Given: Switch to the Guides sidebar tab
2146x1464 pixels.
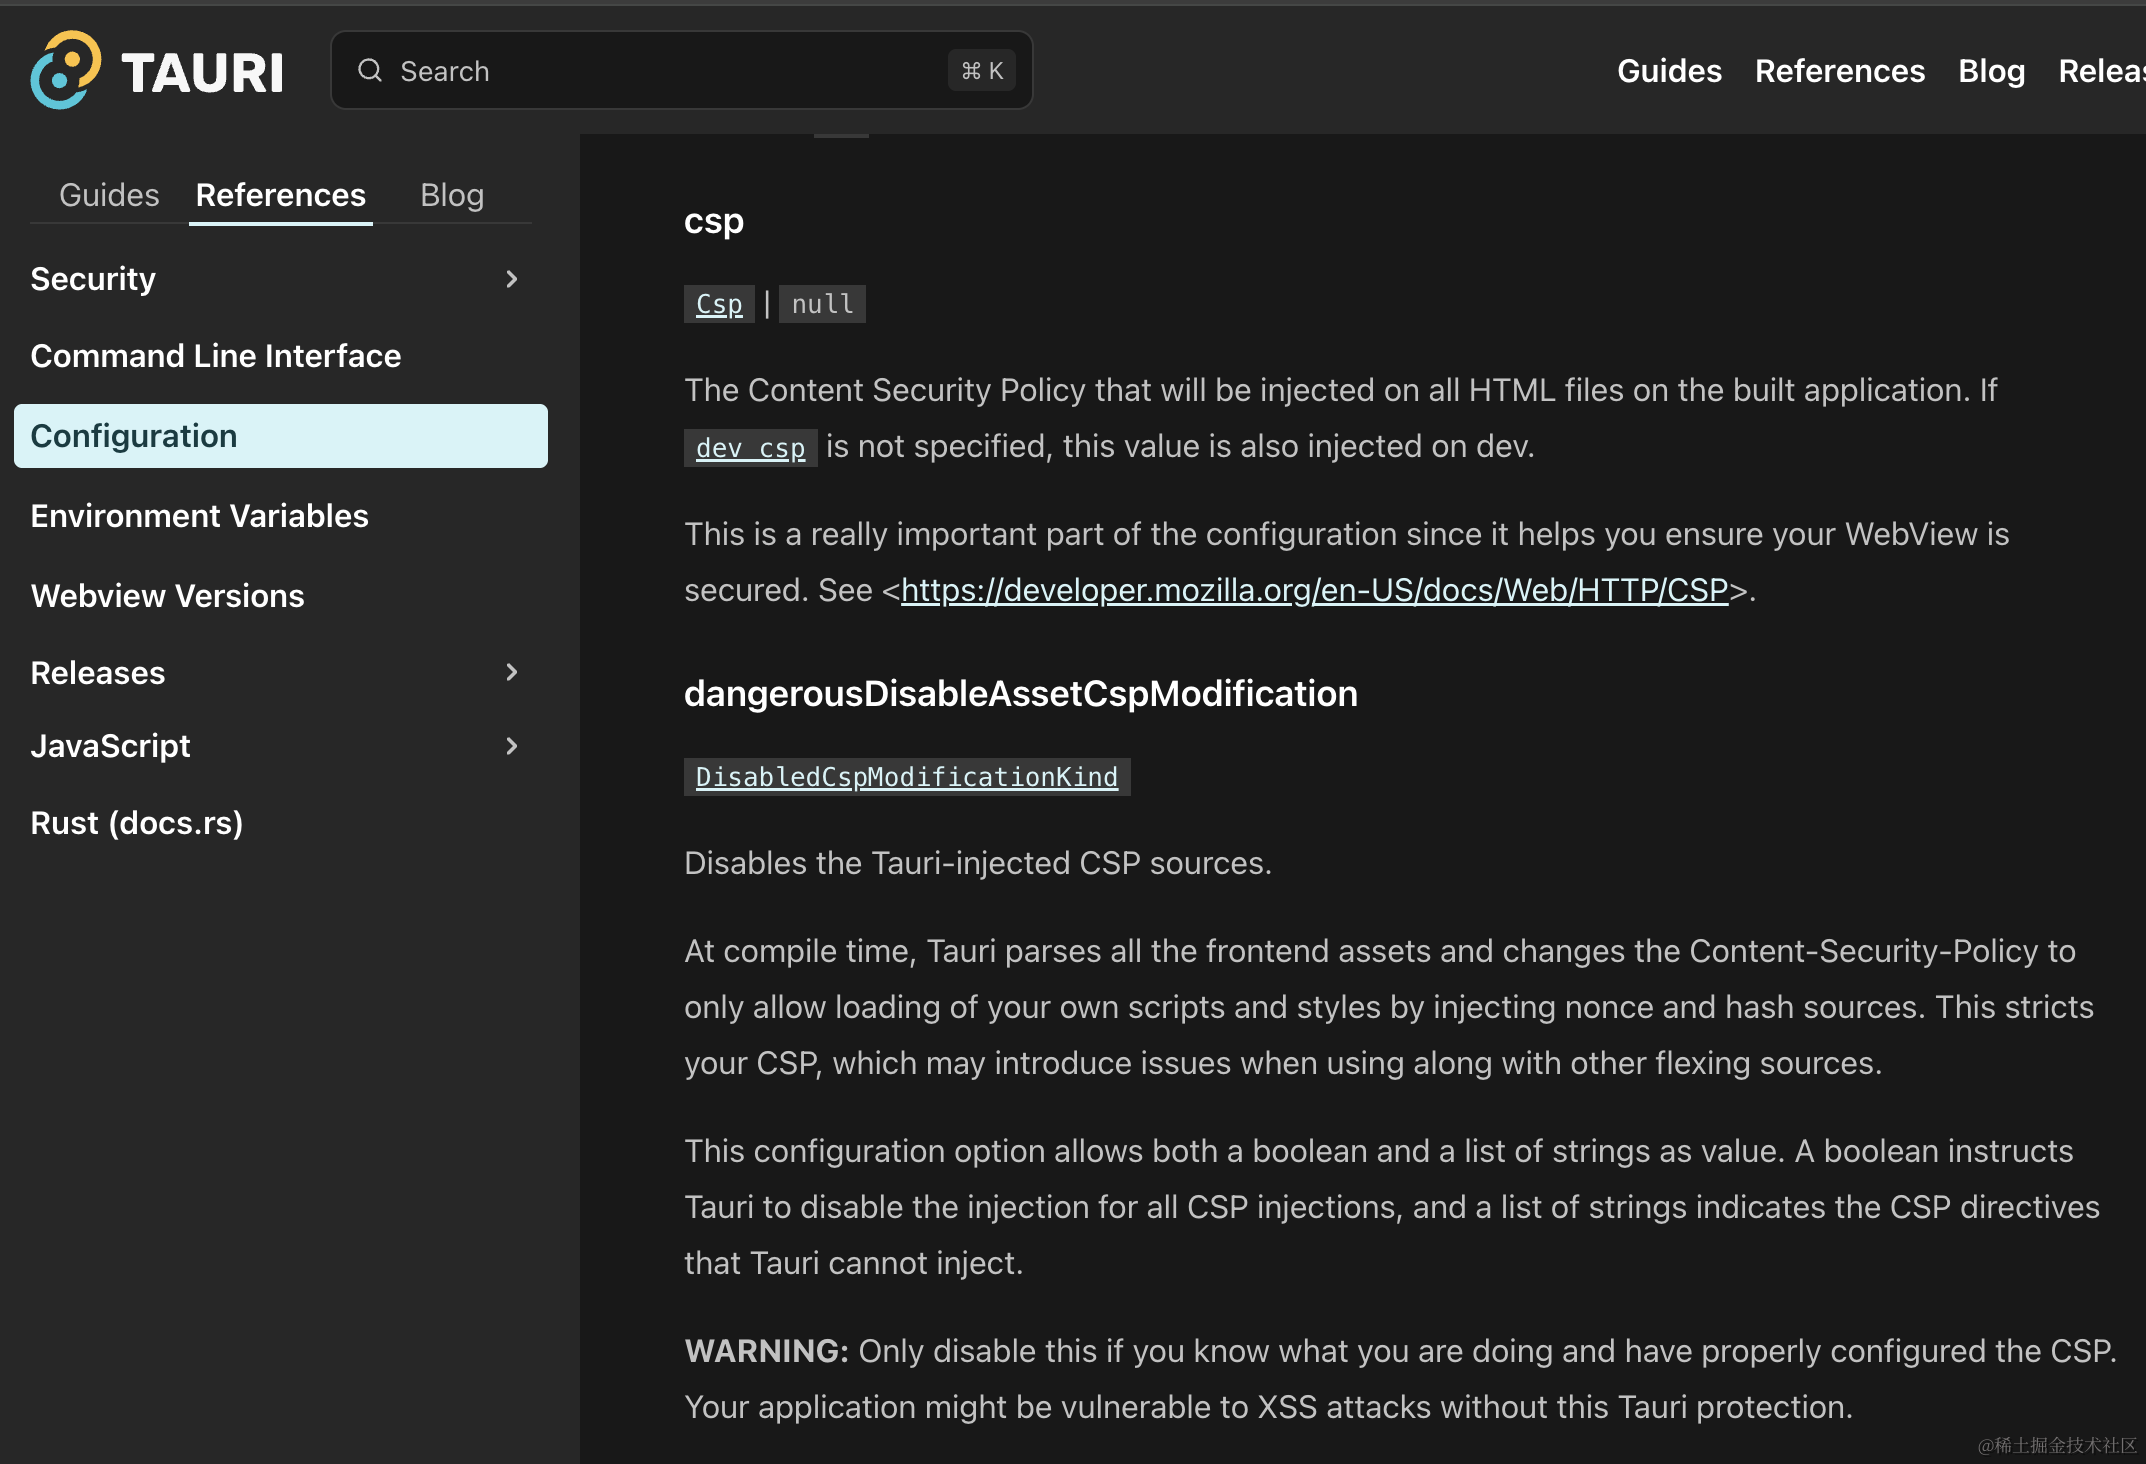Looking at the screenshot, I should [109, 195].
